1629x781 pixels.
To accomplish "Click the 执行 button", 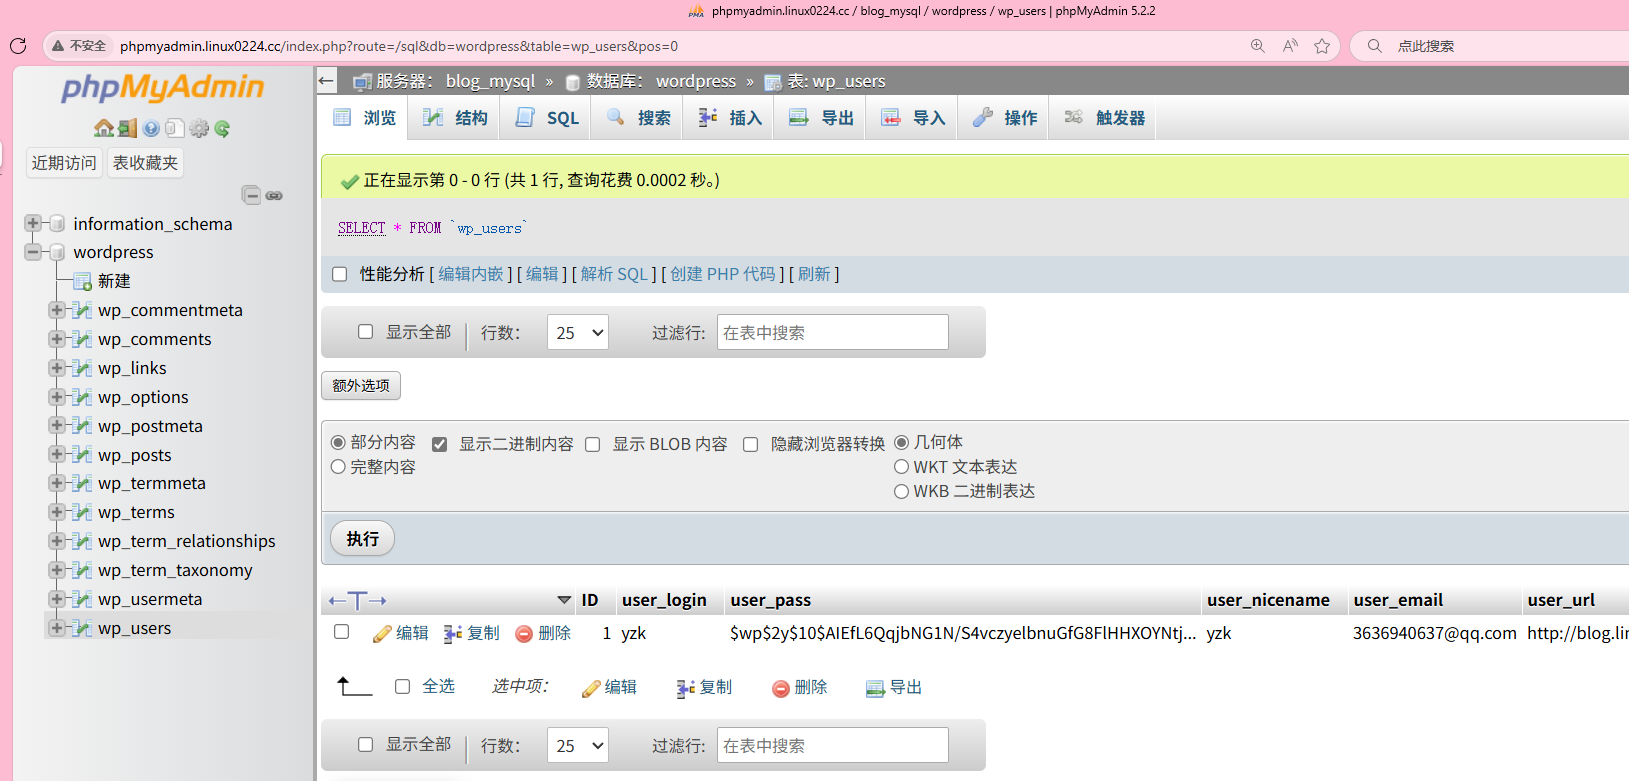I will click(x=362, y=539).
